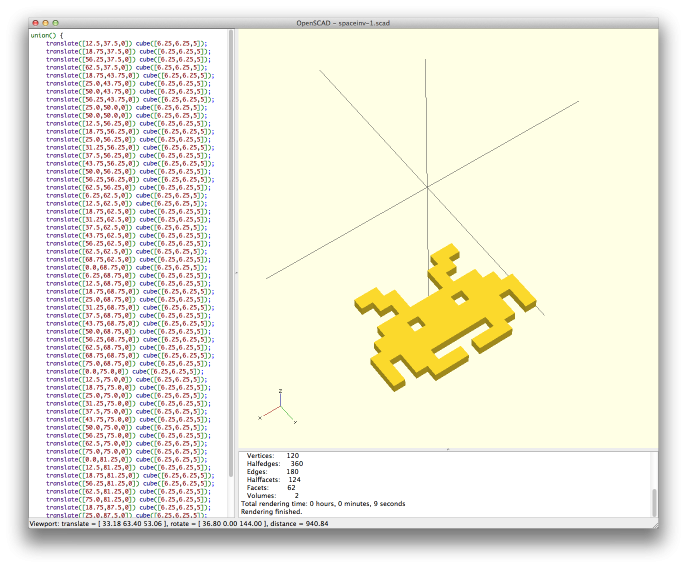Click line 'translate([25.0,50.0,0])'
687x568 pixels.
[x=126, y=107]
